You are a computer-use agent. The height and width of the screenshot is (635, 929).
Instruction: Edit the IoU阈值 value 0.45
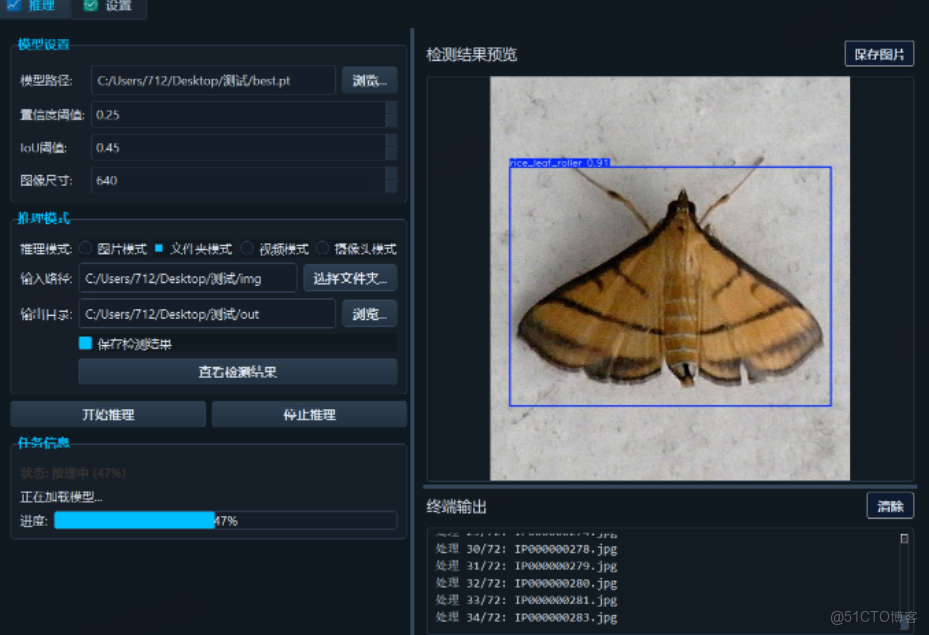(238, 147)
